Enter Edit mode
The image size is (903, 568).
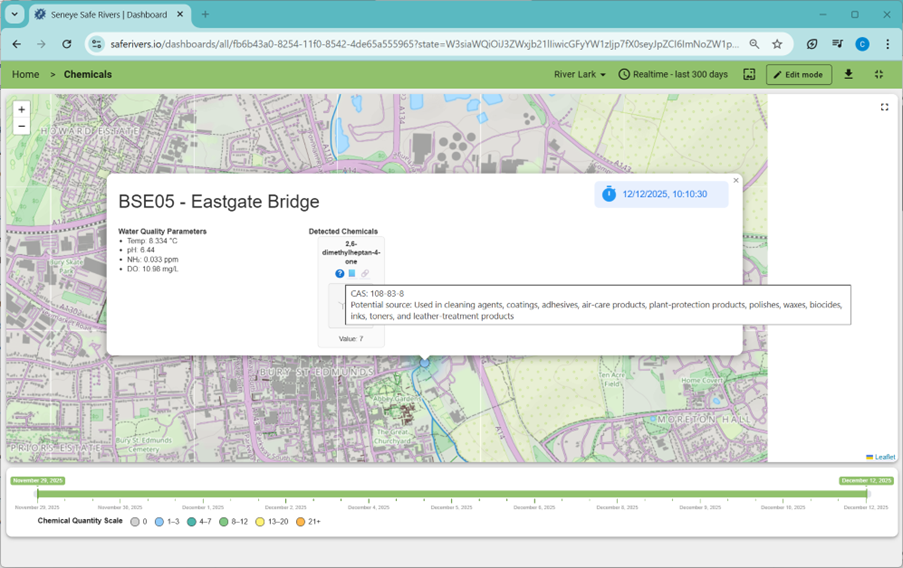tap(798, 74)
